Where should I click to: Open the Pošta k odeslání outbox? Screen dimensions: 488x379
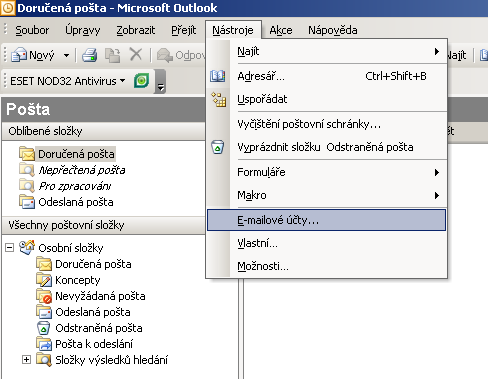click(94, 344)
